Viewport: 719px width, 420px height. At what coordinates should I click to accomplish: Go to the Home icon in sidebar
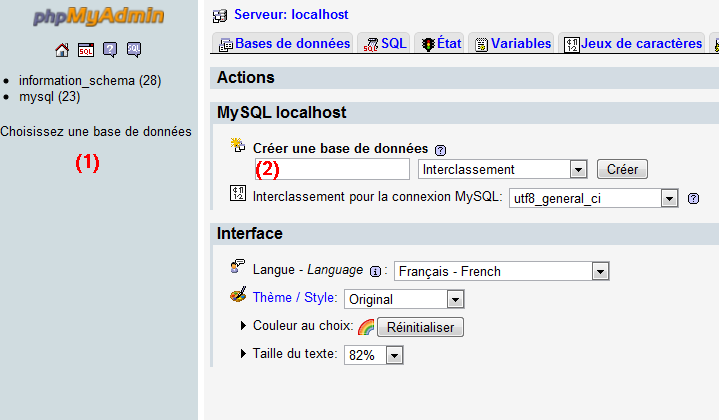click(62, 50)
